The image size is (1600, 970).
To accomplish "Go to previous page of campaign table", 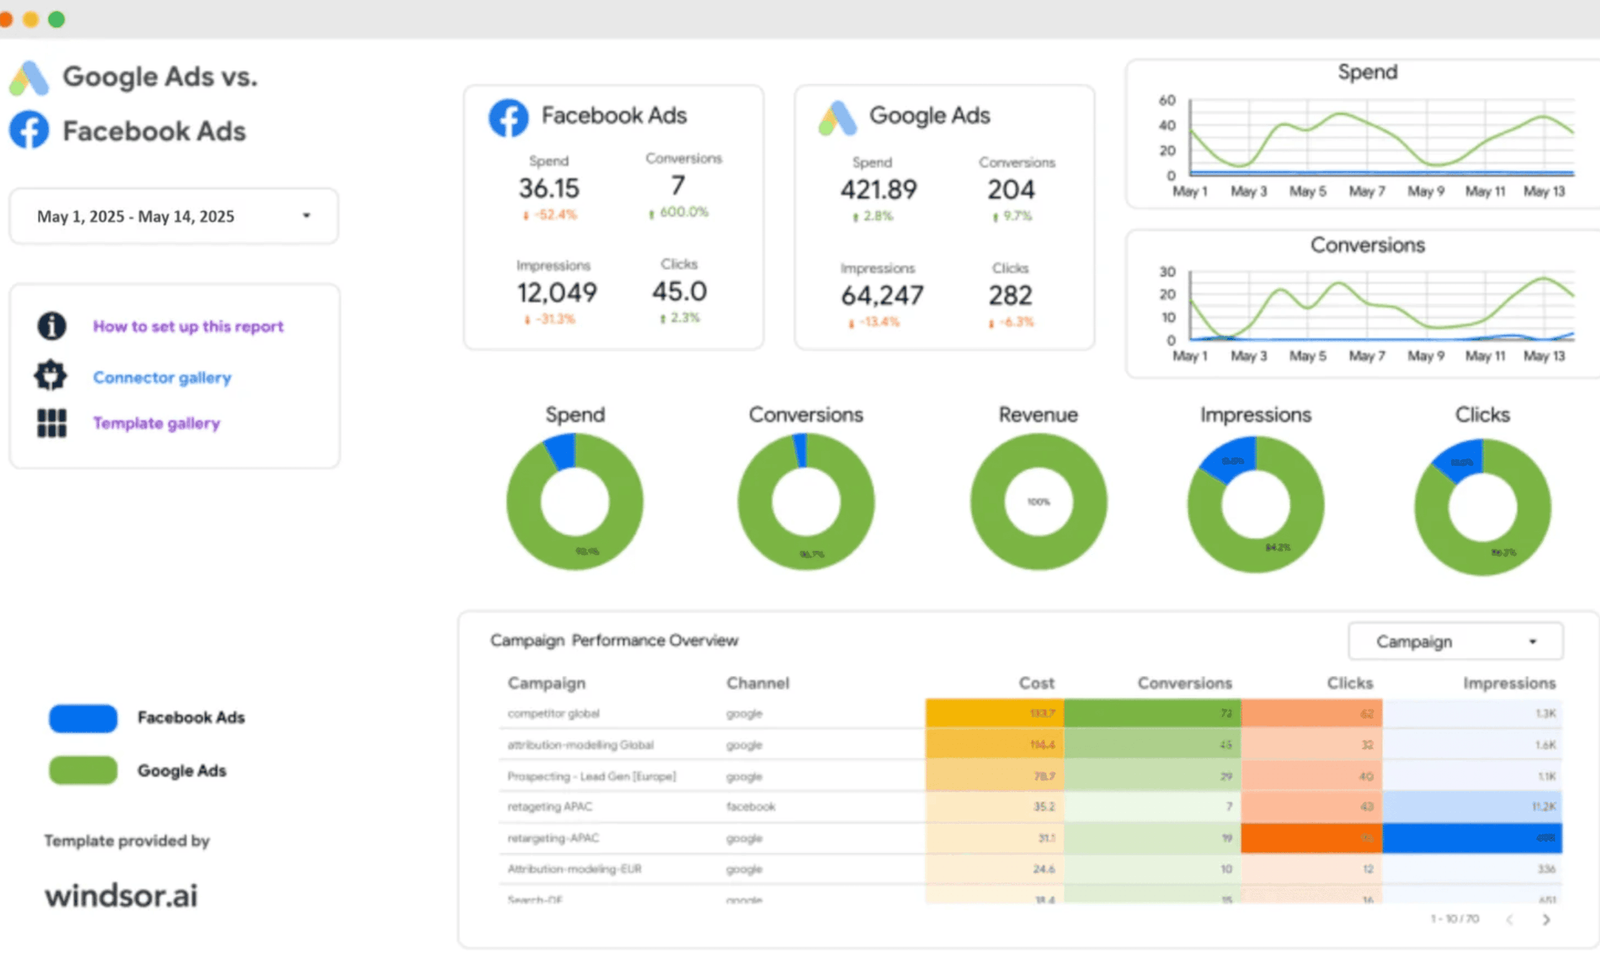I will 1510,919.
